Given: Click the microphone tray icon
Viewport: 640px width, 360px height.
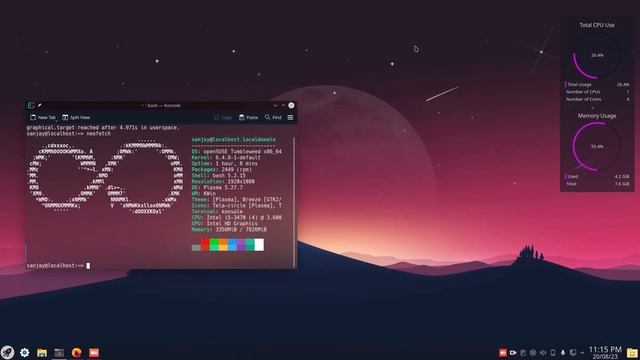Looking at the screenshot, I should tap(563, 353).
